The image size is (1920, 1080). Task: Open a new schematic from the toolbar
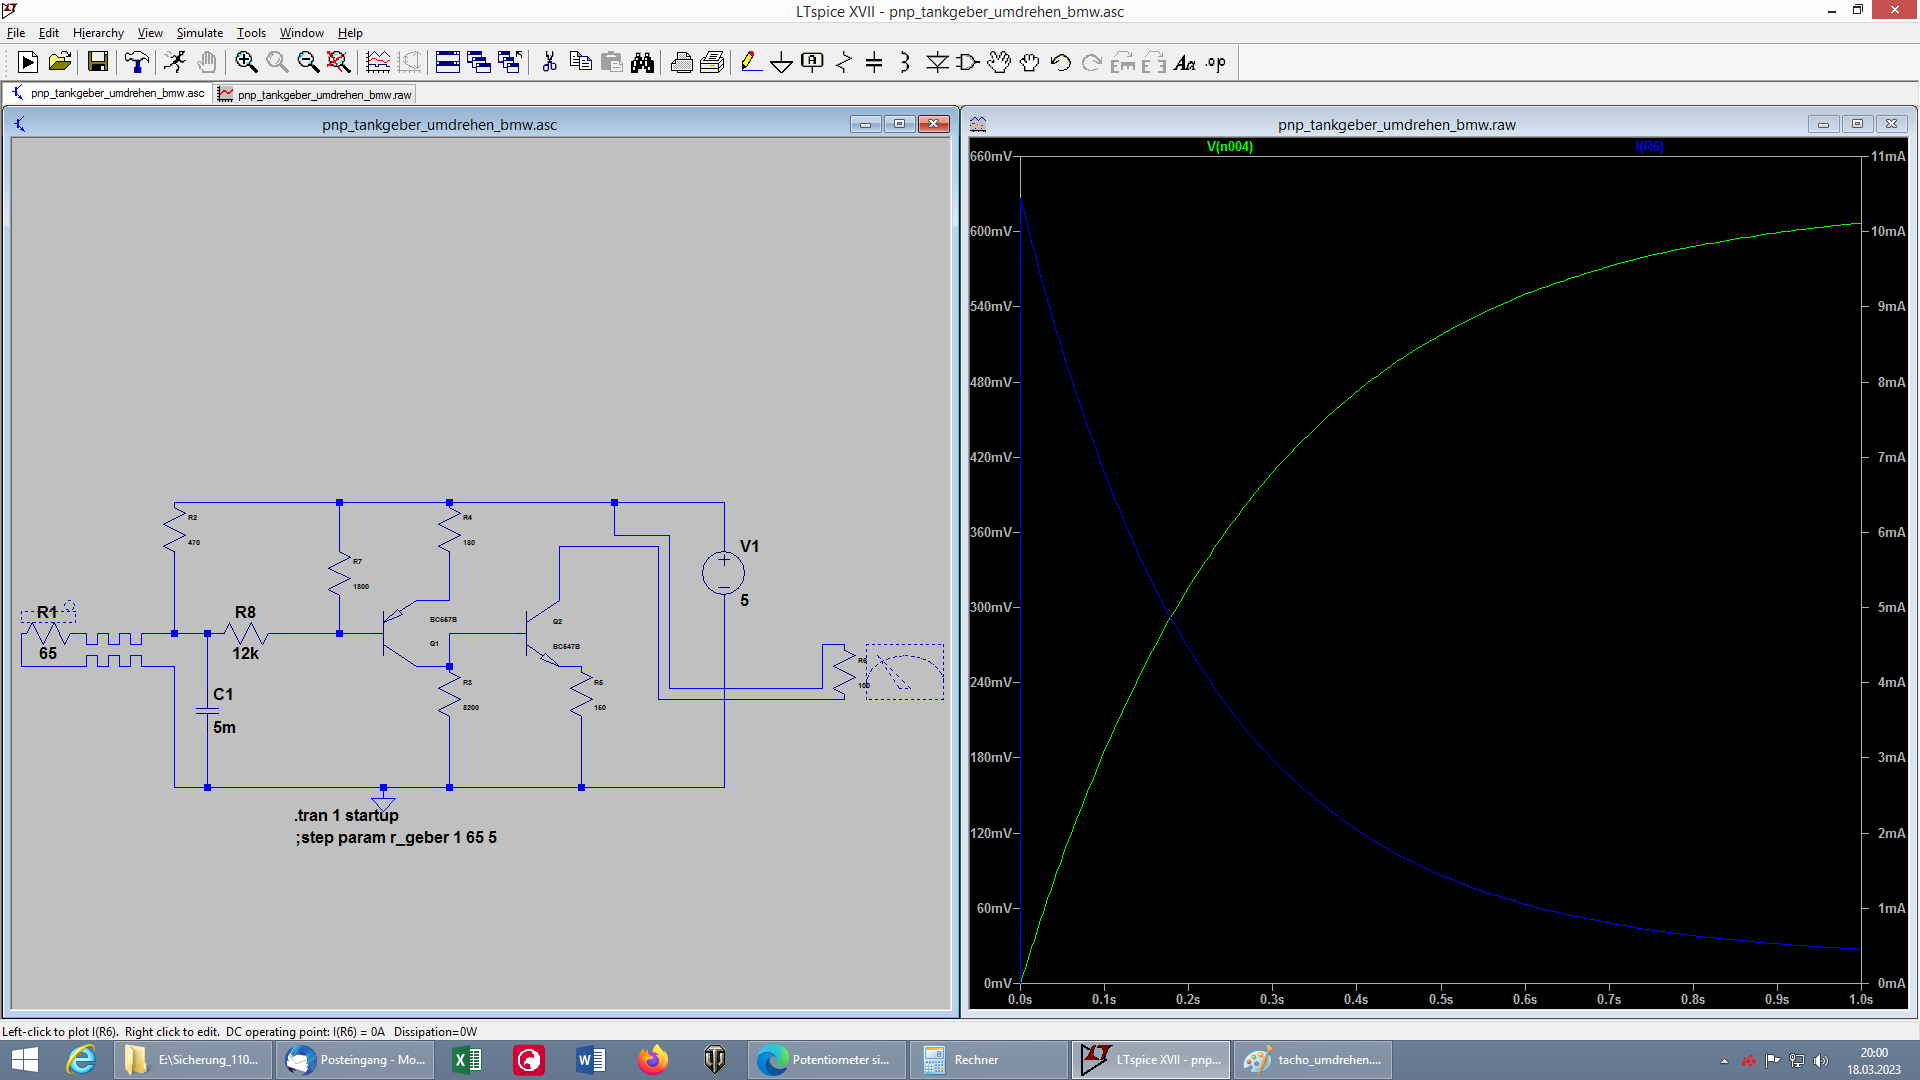(x=28, y=63)
